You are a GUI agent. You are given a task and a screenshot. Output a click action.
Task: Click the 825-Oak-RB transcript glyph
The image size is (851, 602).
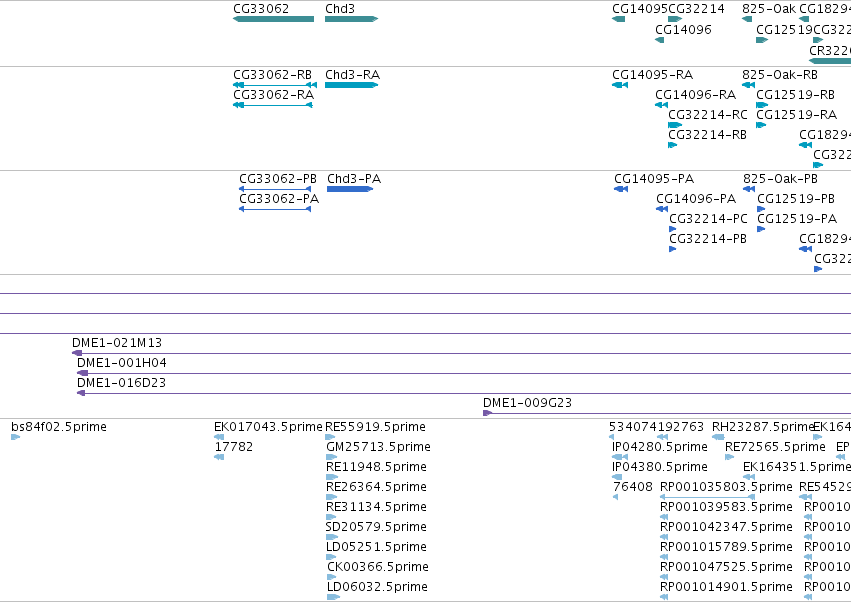[748, 85]
